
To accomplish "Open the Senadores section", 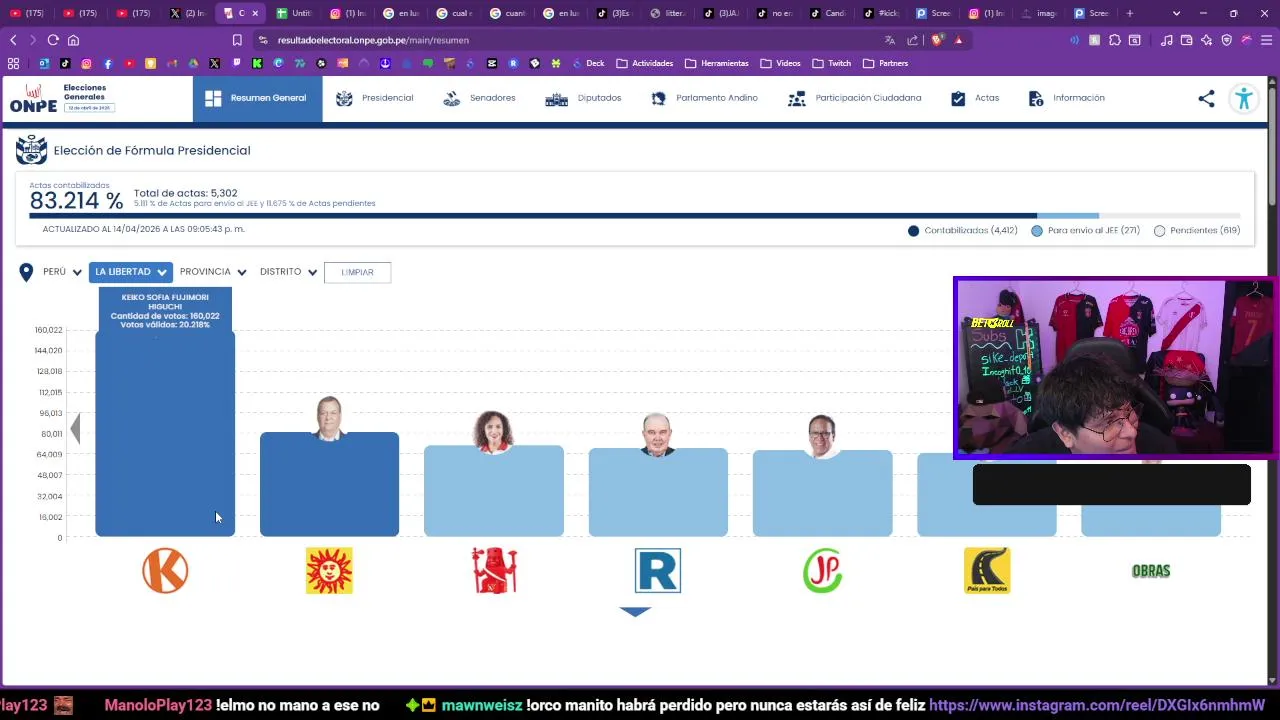I will click(x=479, y=98).
